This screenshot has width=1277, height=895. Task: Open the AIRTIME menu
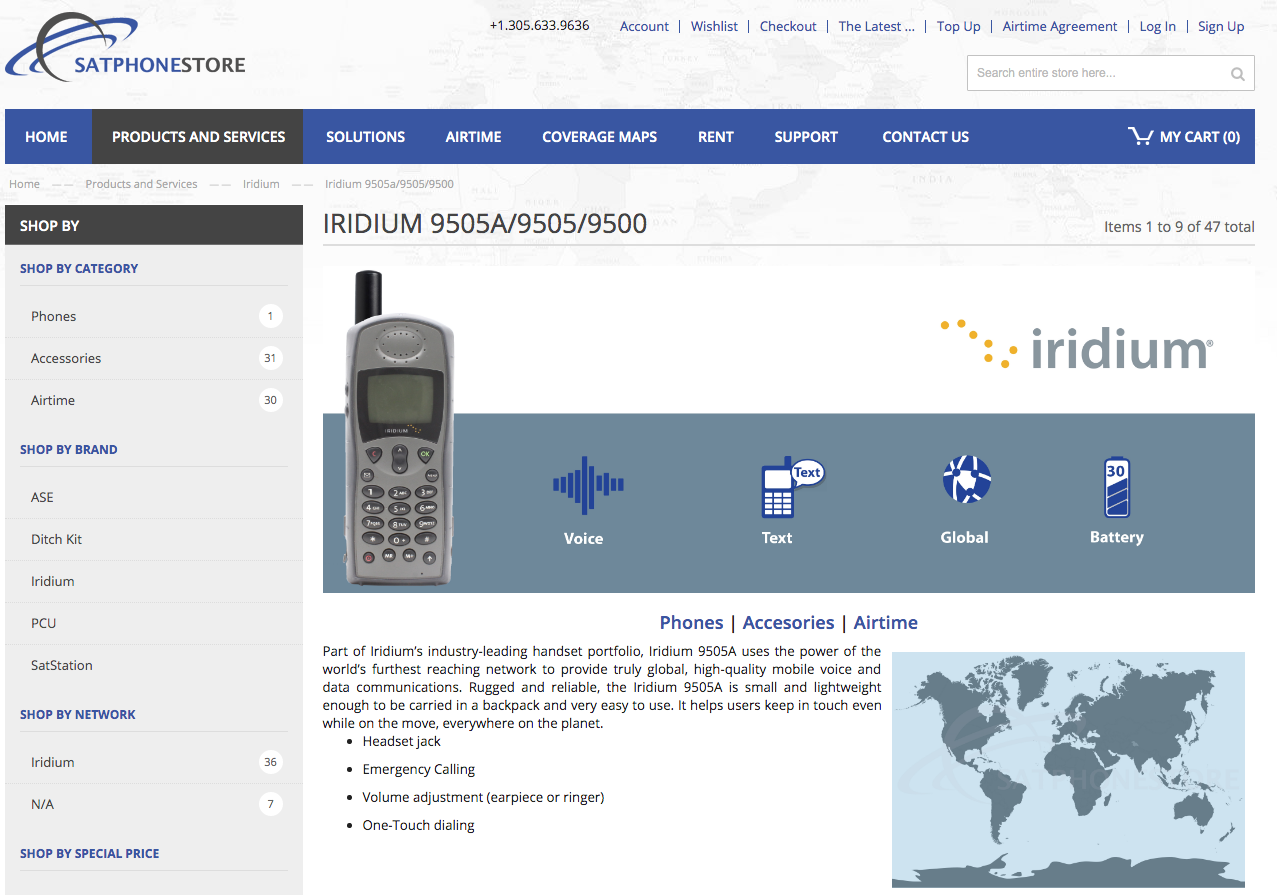click(x=474, y=137)
